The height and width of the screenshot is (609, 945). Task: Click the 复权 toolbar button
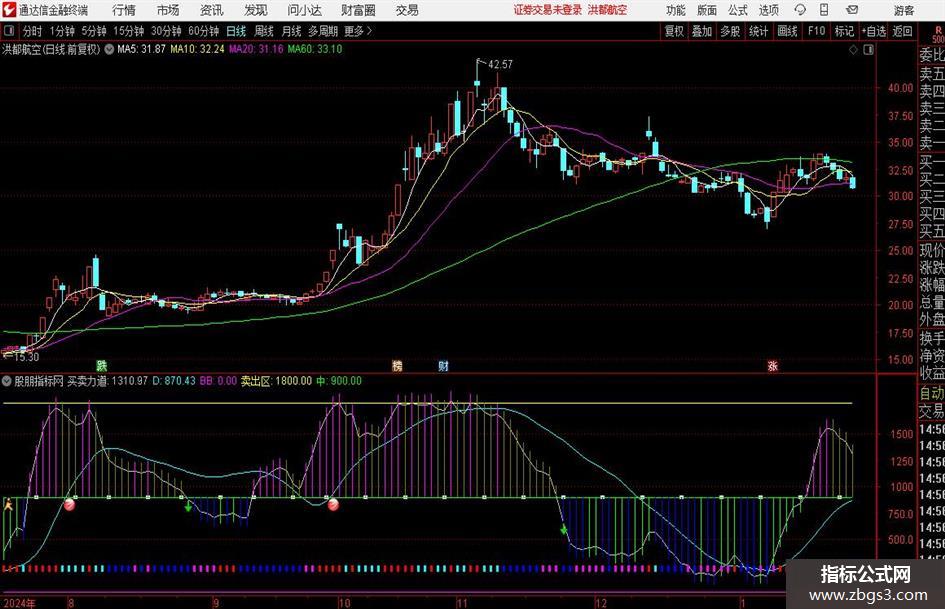tap(674, 31)
